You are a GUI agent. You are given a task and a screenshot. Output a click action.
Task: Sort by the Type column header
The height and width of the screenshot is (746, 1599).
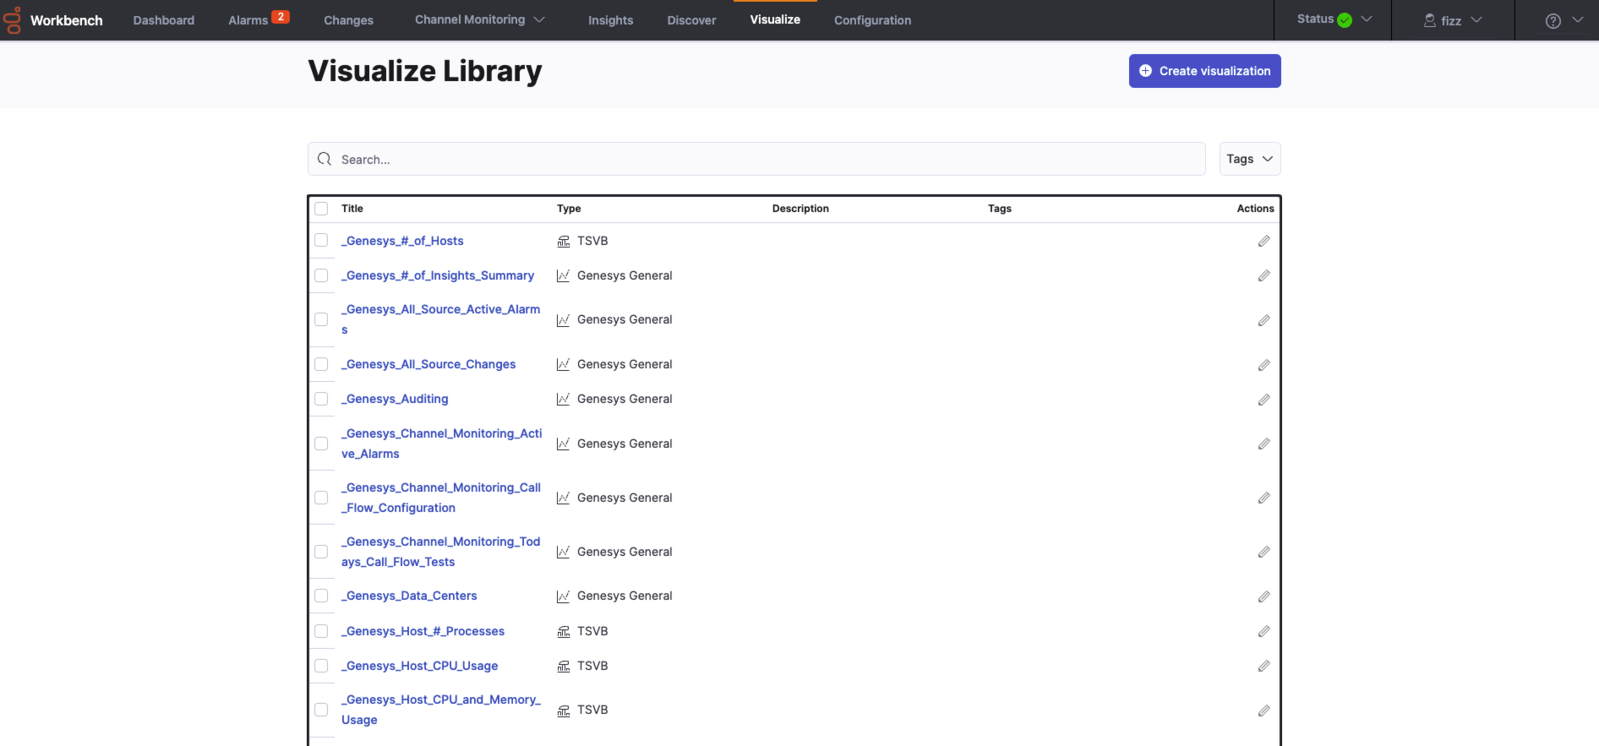[x=569, y=209]
